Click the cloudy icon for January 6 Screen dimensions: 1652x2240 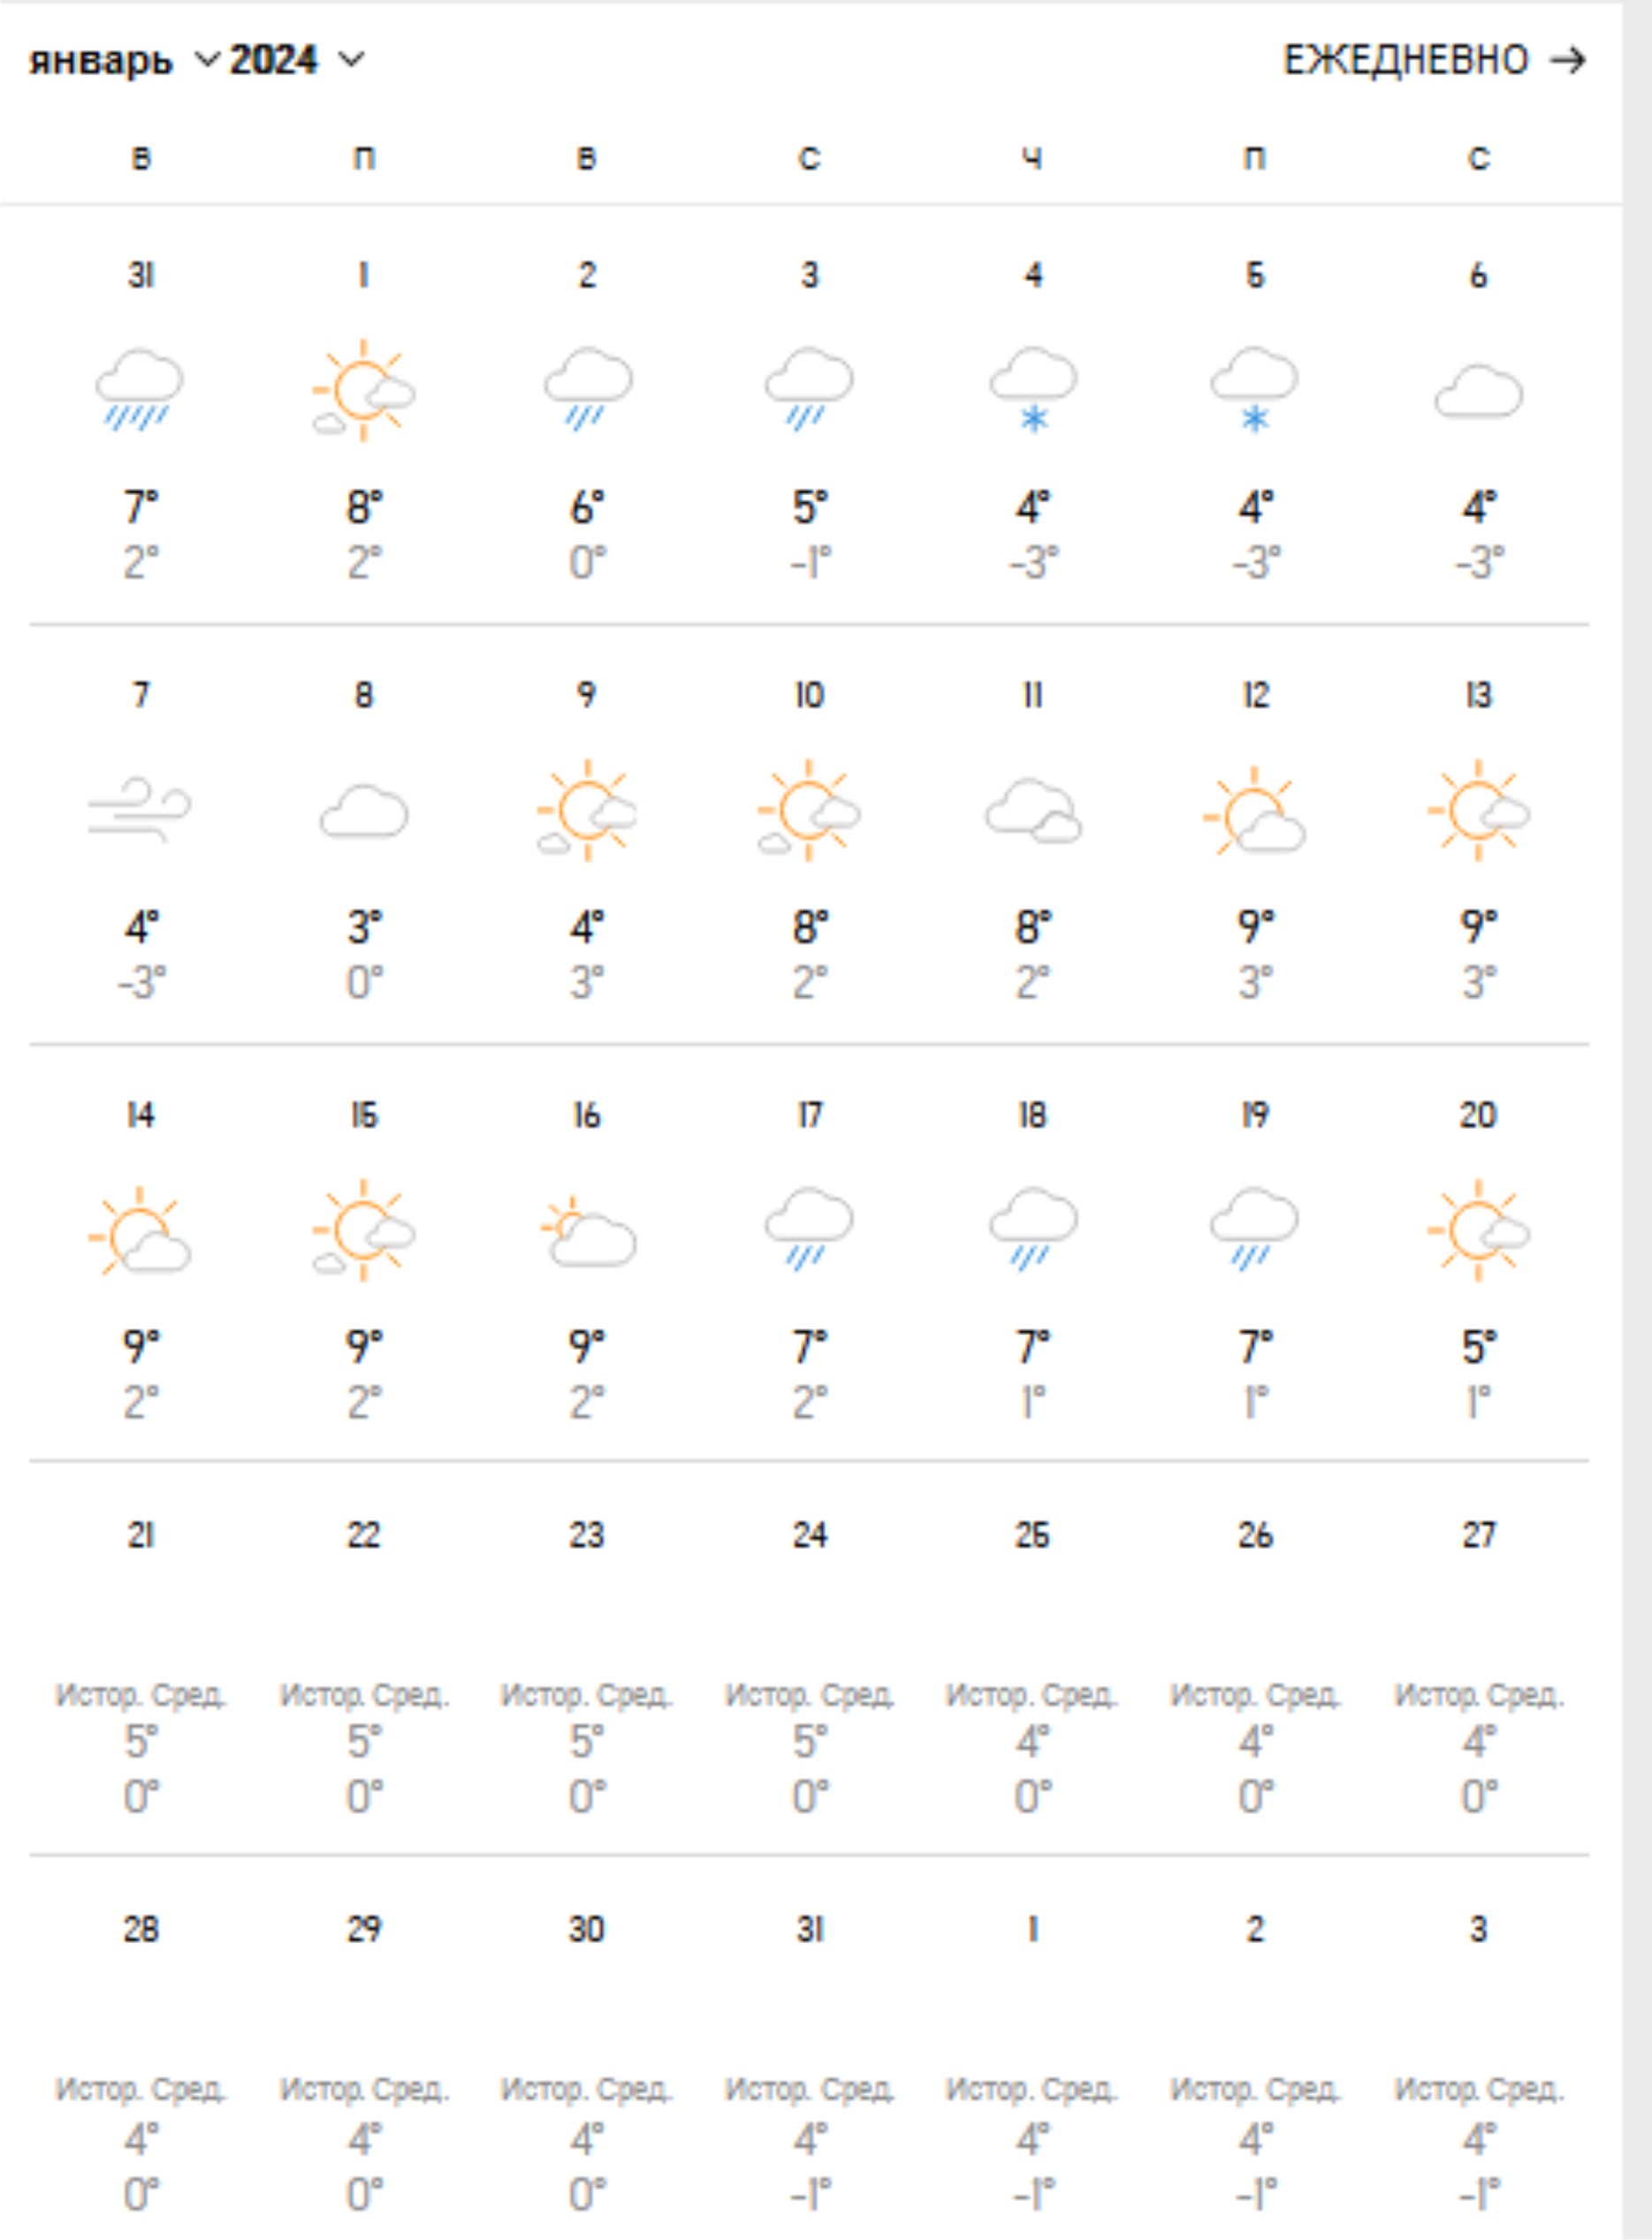pyautogui.click(x=1478, y=391)
